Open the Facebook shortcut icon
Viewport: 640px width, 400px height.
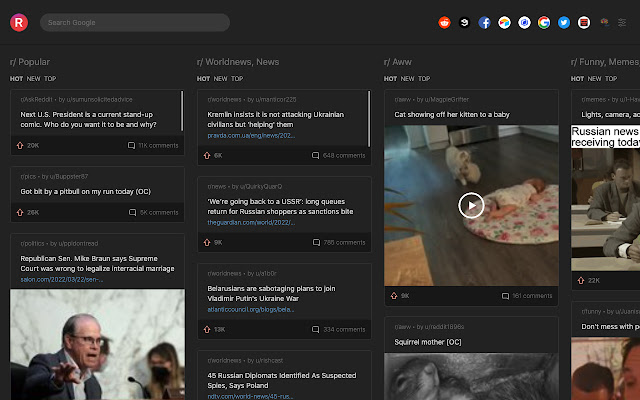coord(485,22)
